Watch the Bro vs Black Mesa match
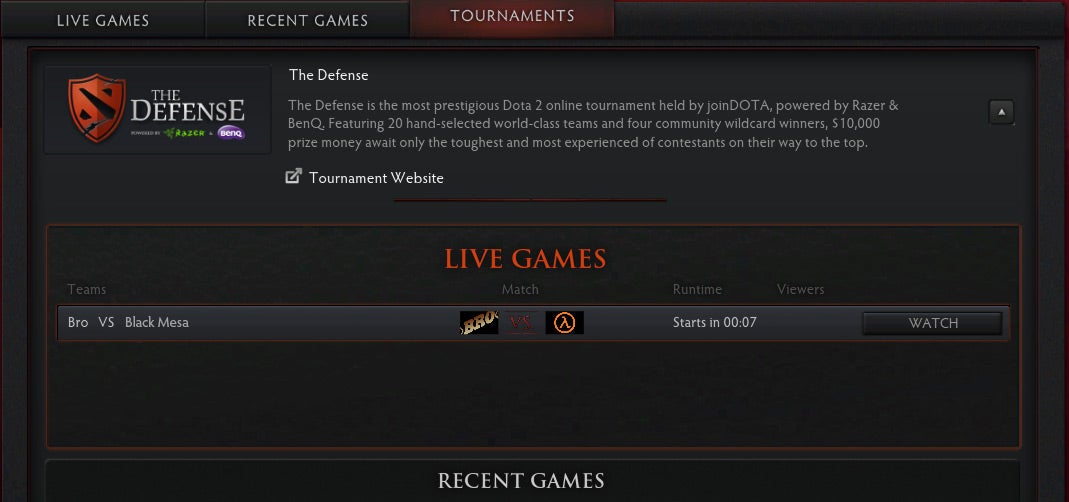 tap(932, 323)
